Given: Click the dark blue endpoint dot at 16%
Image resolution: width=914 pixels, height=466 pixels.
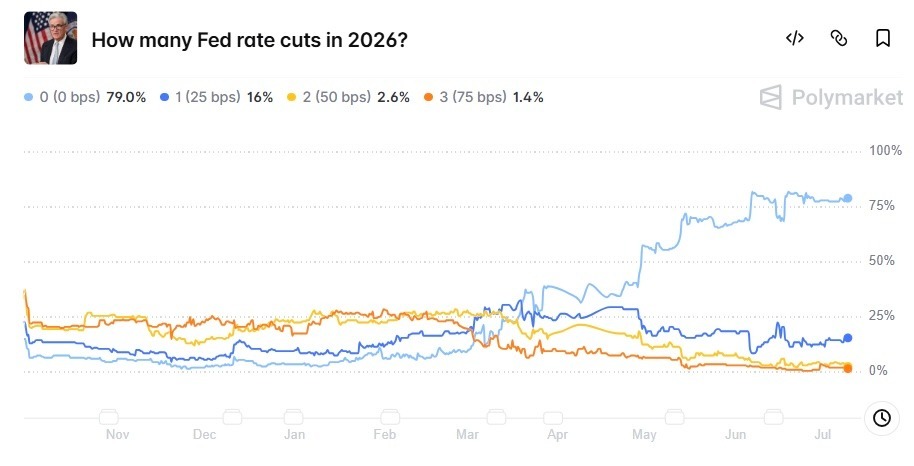Looking at the screenshot, I should click(x=848, y=338).
